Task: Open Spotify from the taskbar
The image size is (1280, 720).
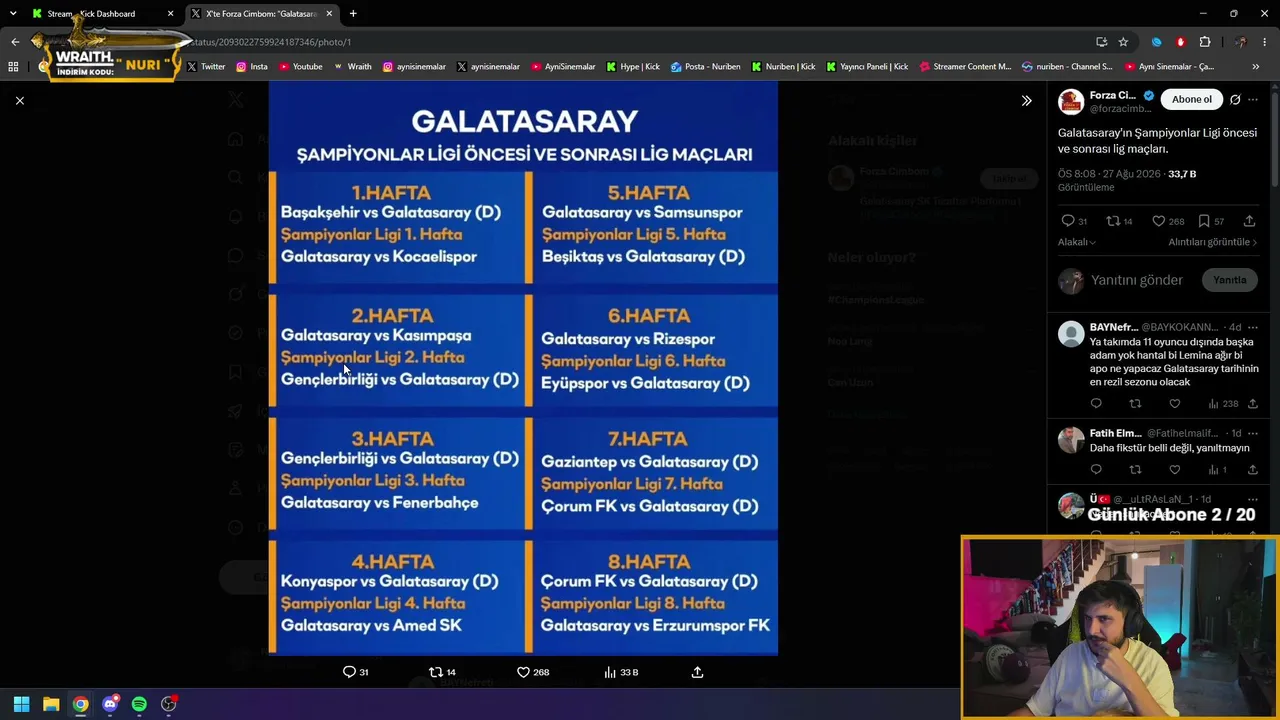Action: click(x=139, y=704)
